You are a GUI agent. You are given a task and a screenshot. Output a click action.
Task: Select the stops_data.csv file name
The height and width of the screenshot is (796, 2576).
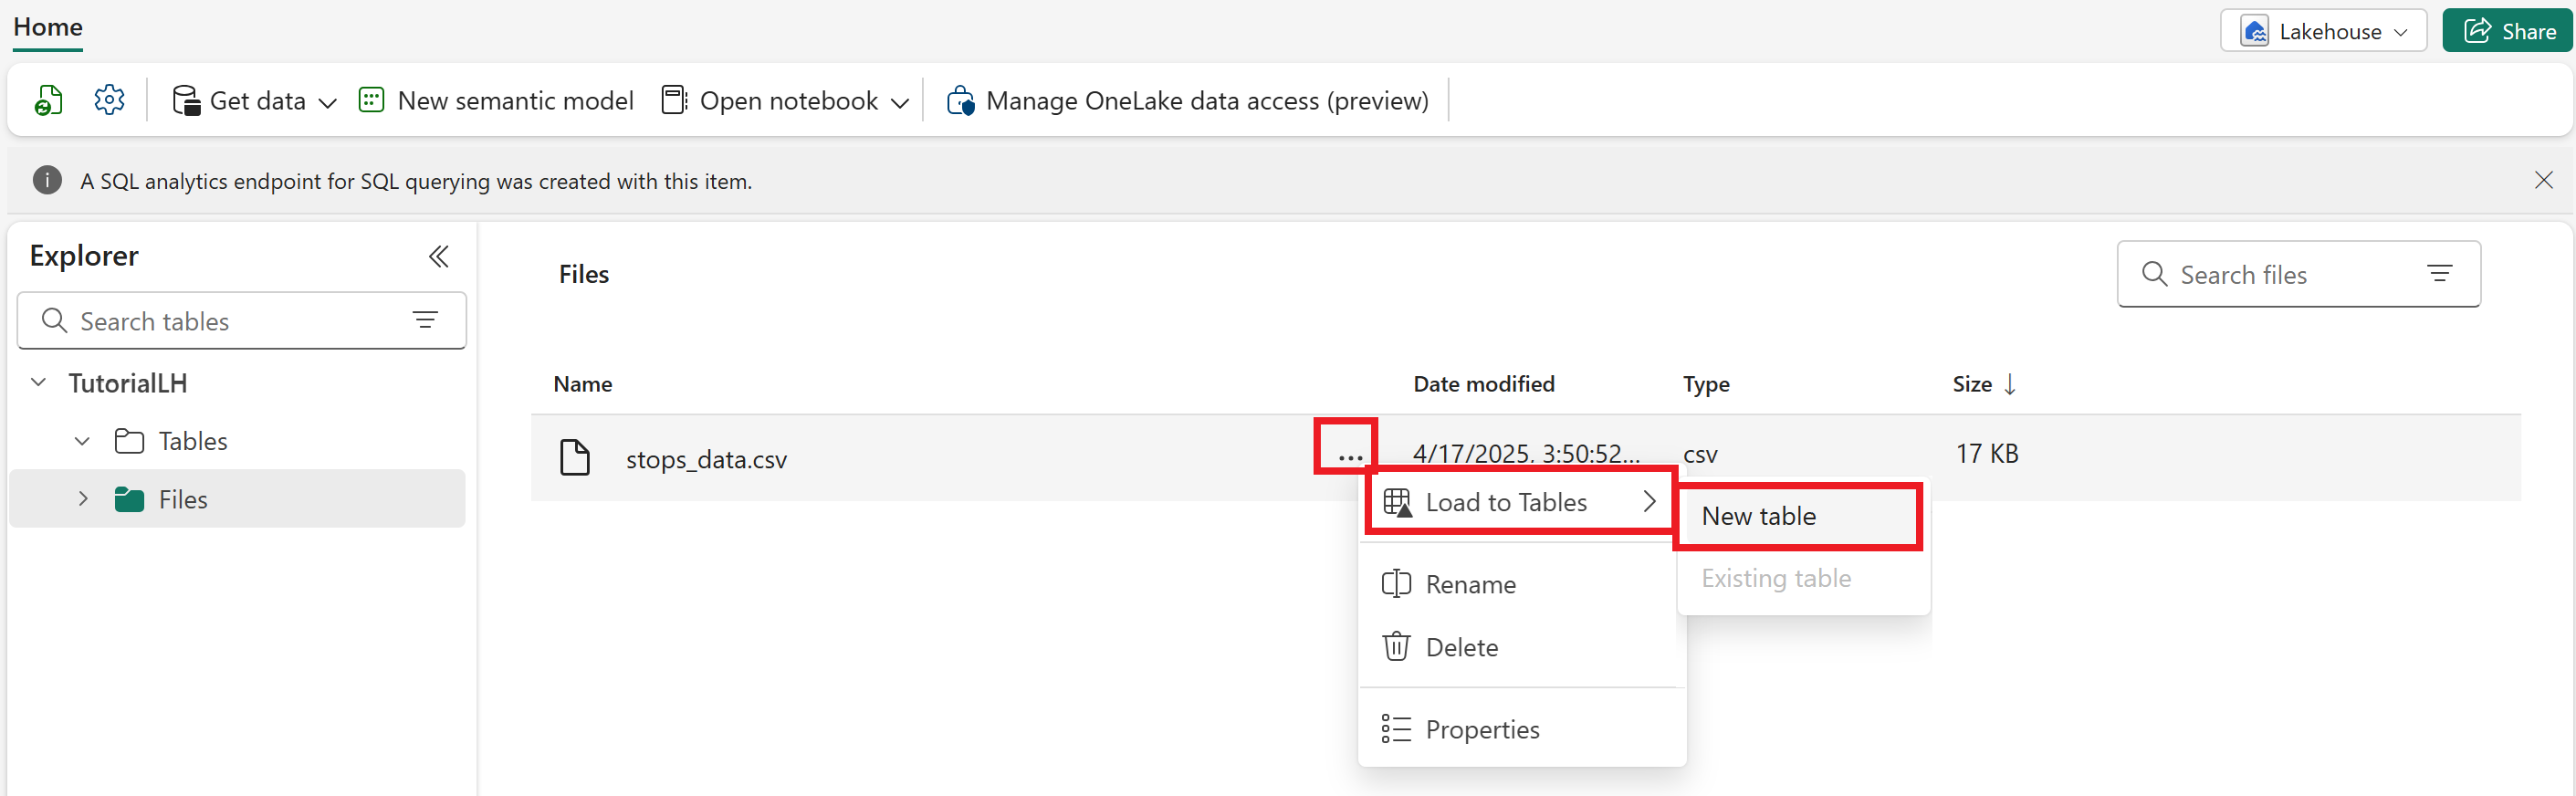coord(706,459)
